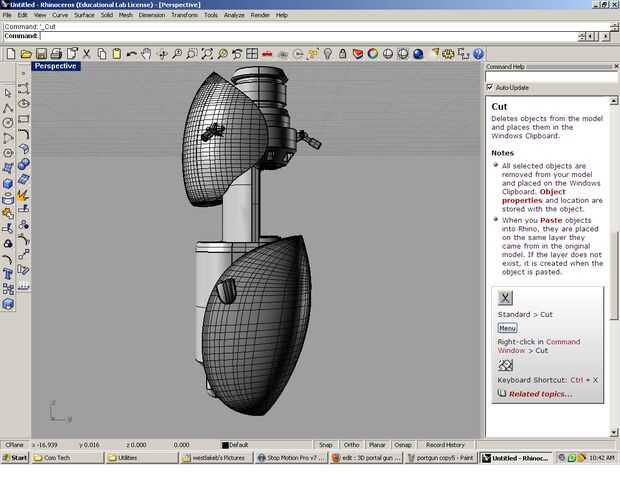620x496 pixels.
Task: Toggle Snap in the status bar
Action: [x=326, y=445]
